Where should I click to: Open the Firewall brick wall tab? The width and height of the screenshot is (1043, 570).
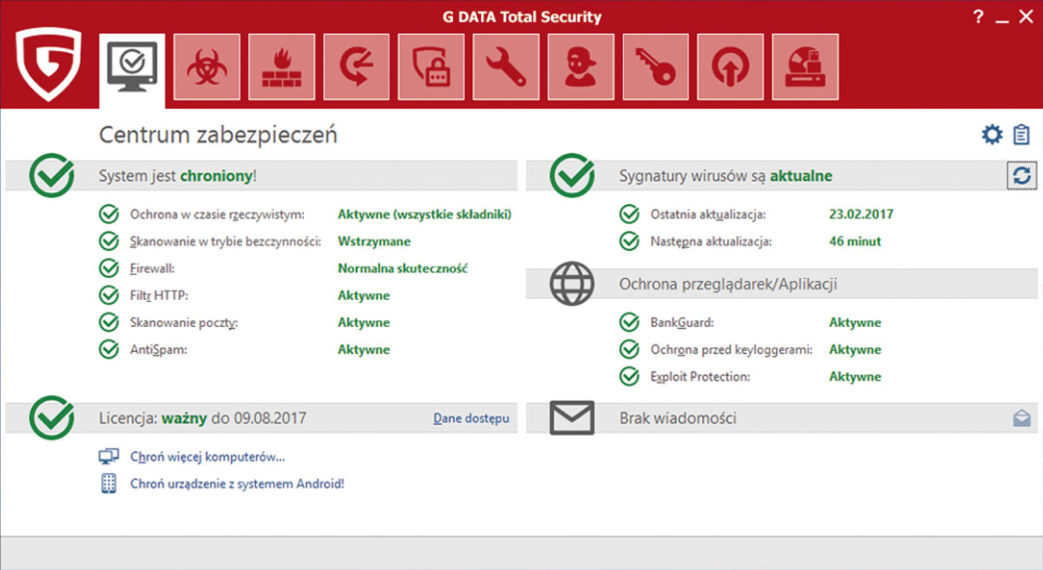[282, 67]
